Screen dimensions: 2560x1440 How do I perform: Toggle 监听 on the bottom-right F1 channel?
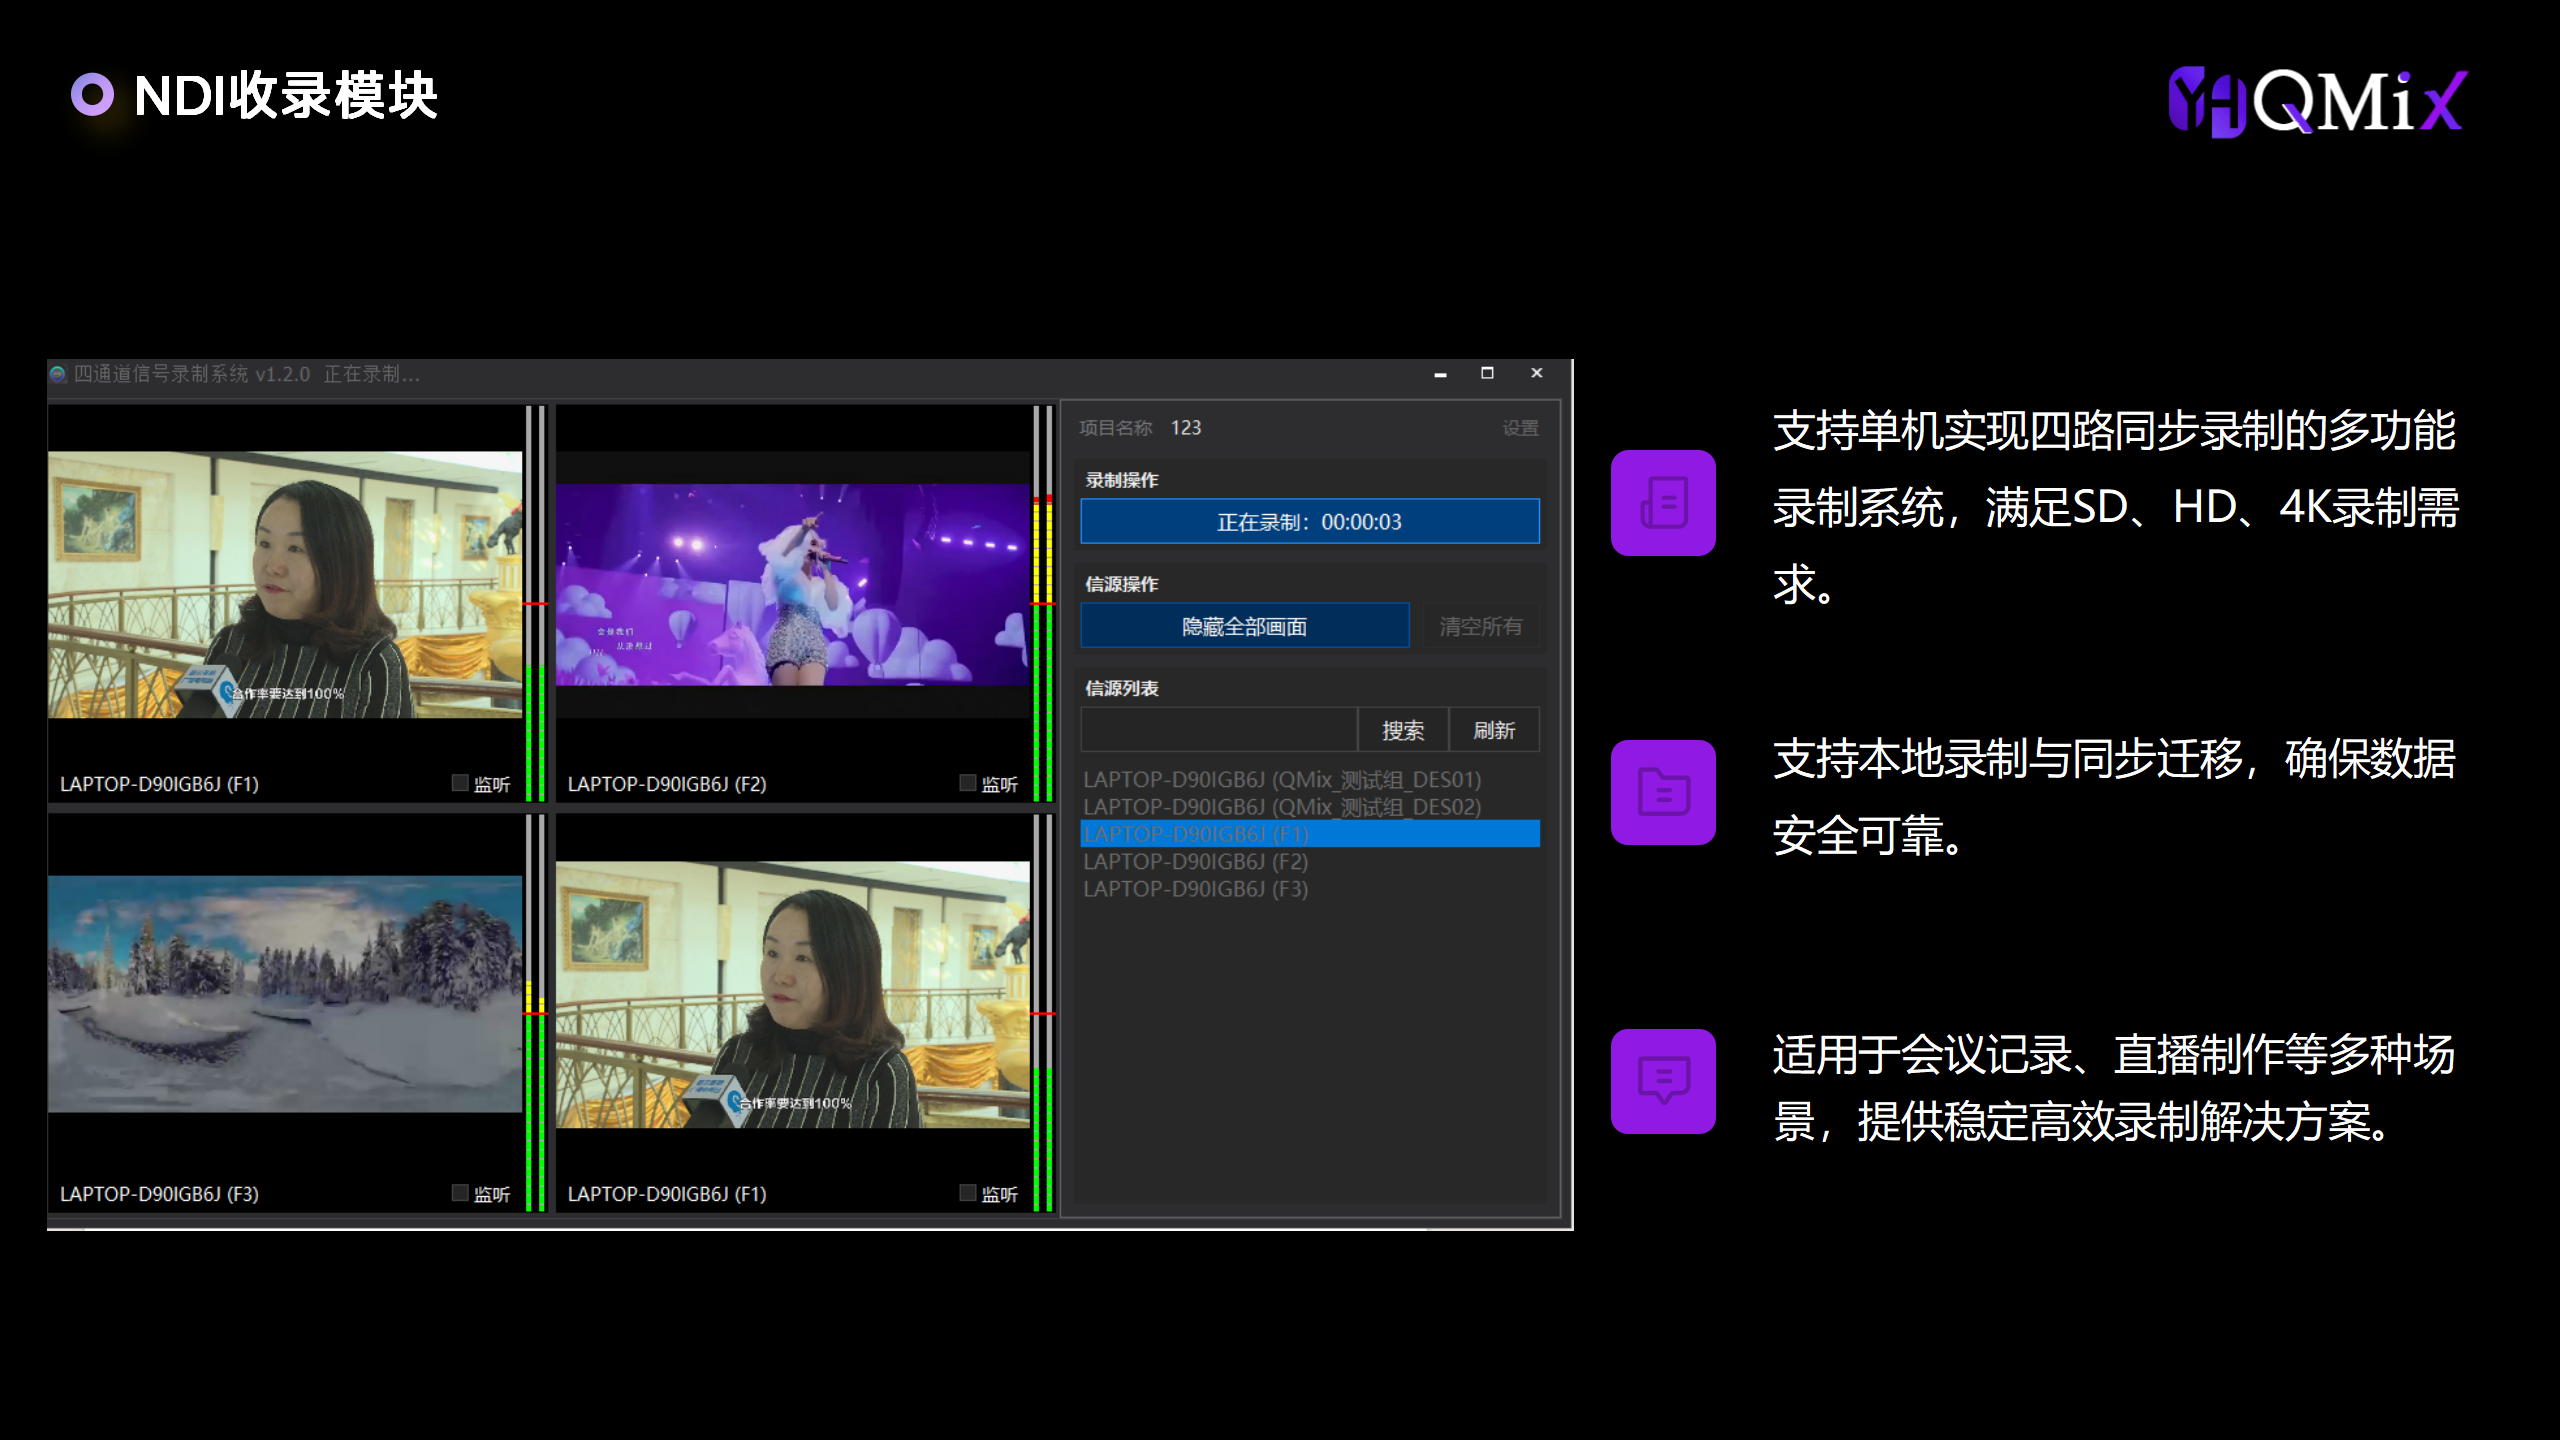coord(967,1193)
